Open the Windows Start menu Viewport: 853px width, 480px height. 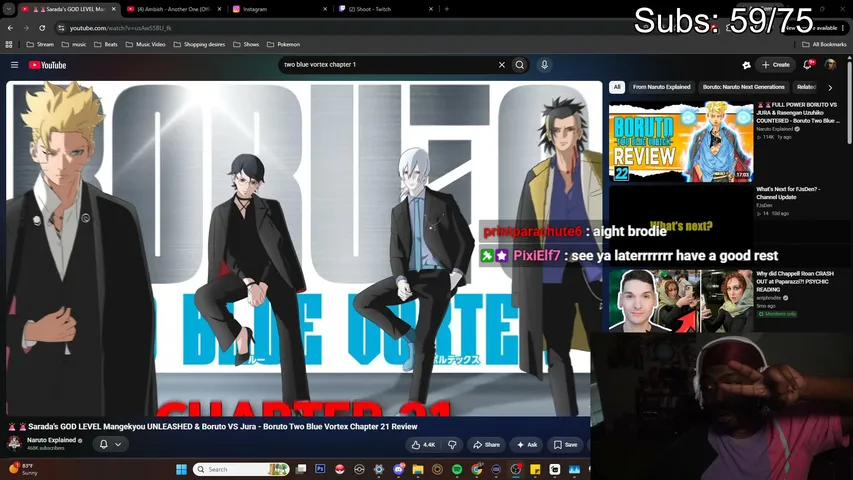click(x=182, y=469)
